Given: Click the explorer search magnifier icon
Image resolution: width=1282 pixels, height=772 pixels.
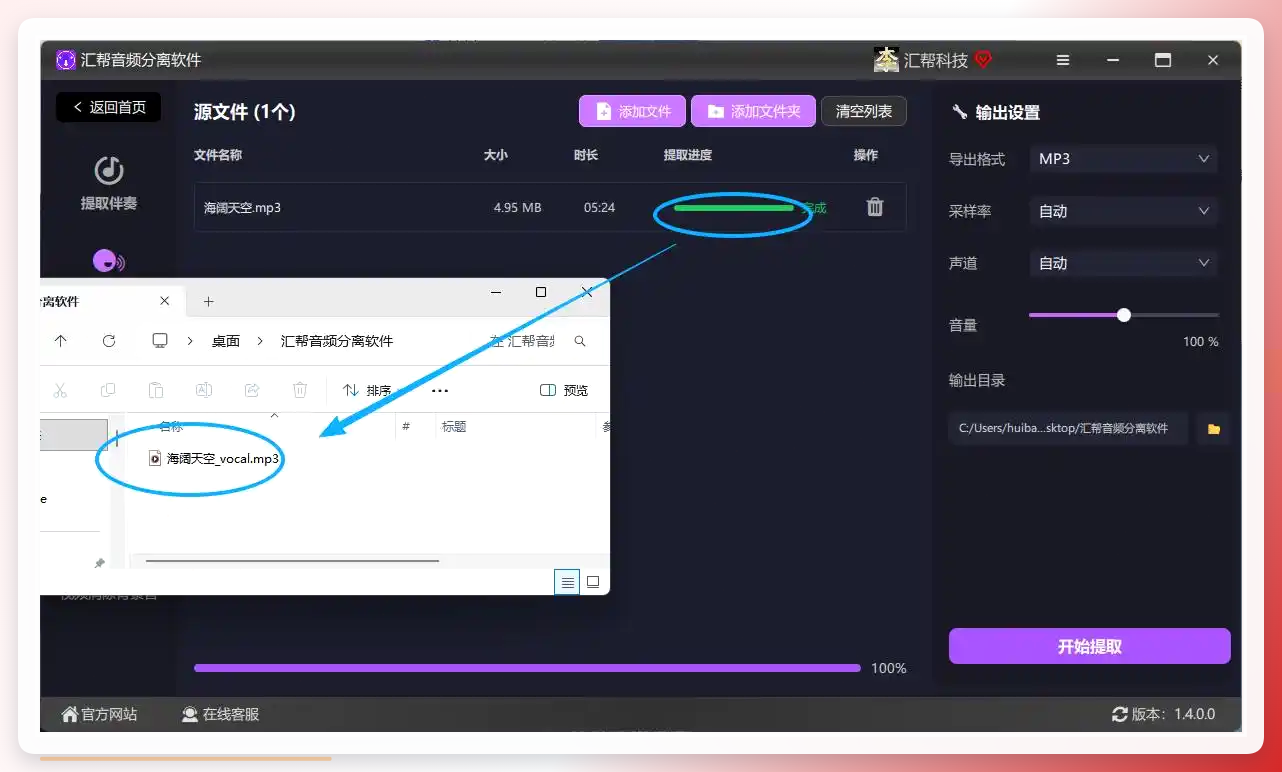Looking at the screenshot, I should tap(580, 341).
